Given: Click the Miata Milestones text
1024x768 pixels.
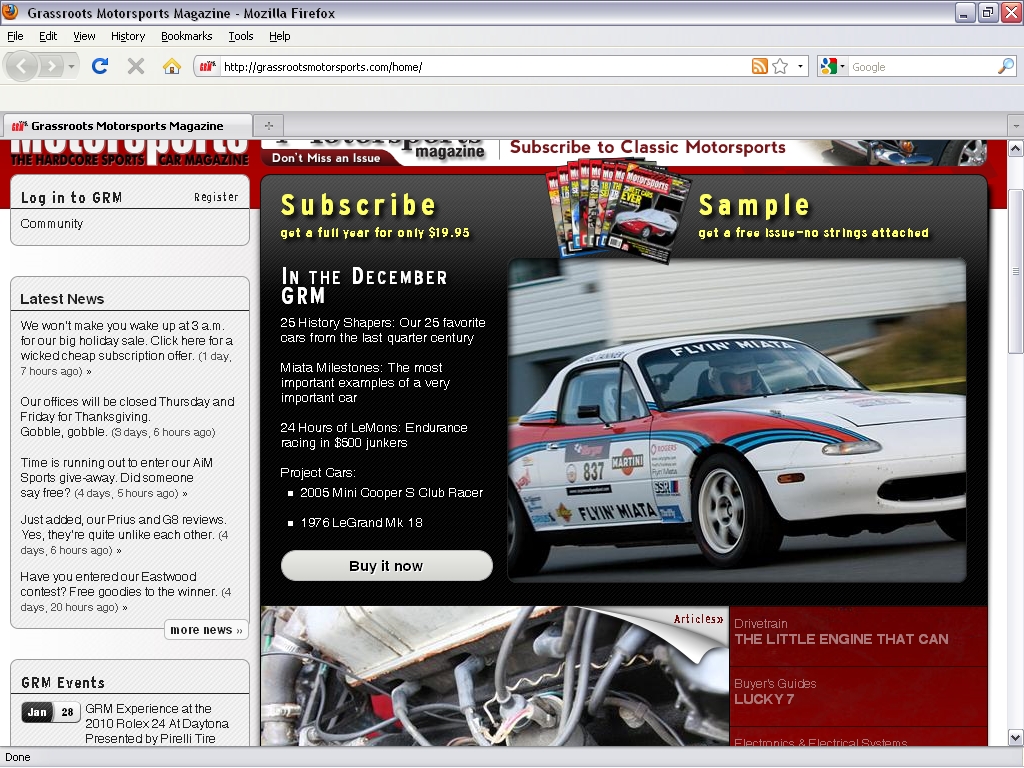Looking at the screenshot, I should [365, 383].
